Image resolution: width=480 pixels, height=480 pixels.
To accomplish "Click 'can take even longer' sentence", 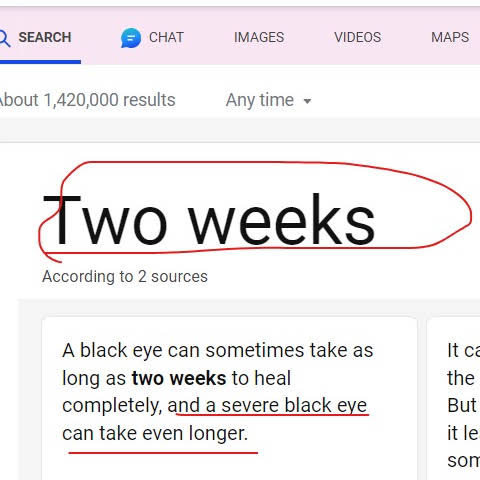I will [155, 434].
